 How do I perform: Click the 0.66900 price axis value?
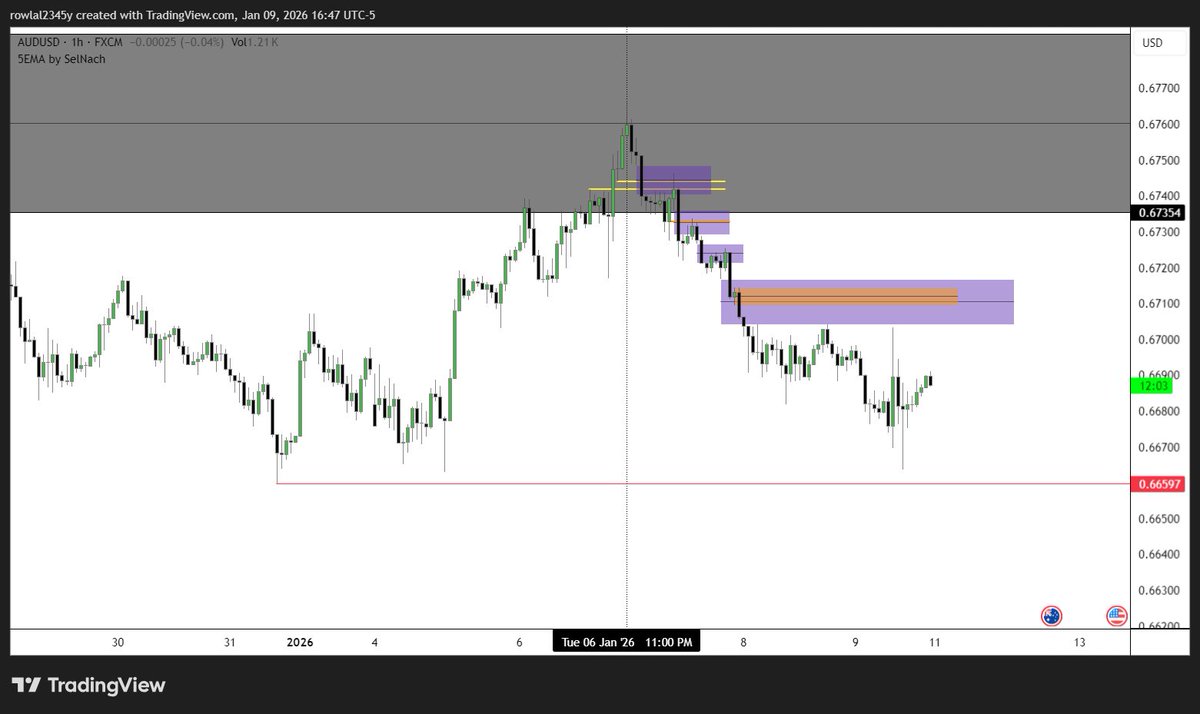coord(1157,375)
